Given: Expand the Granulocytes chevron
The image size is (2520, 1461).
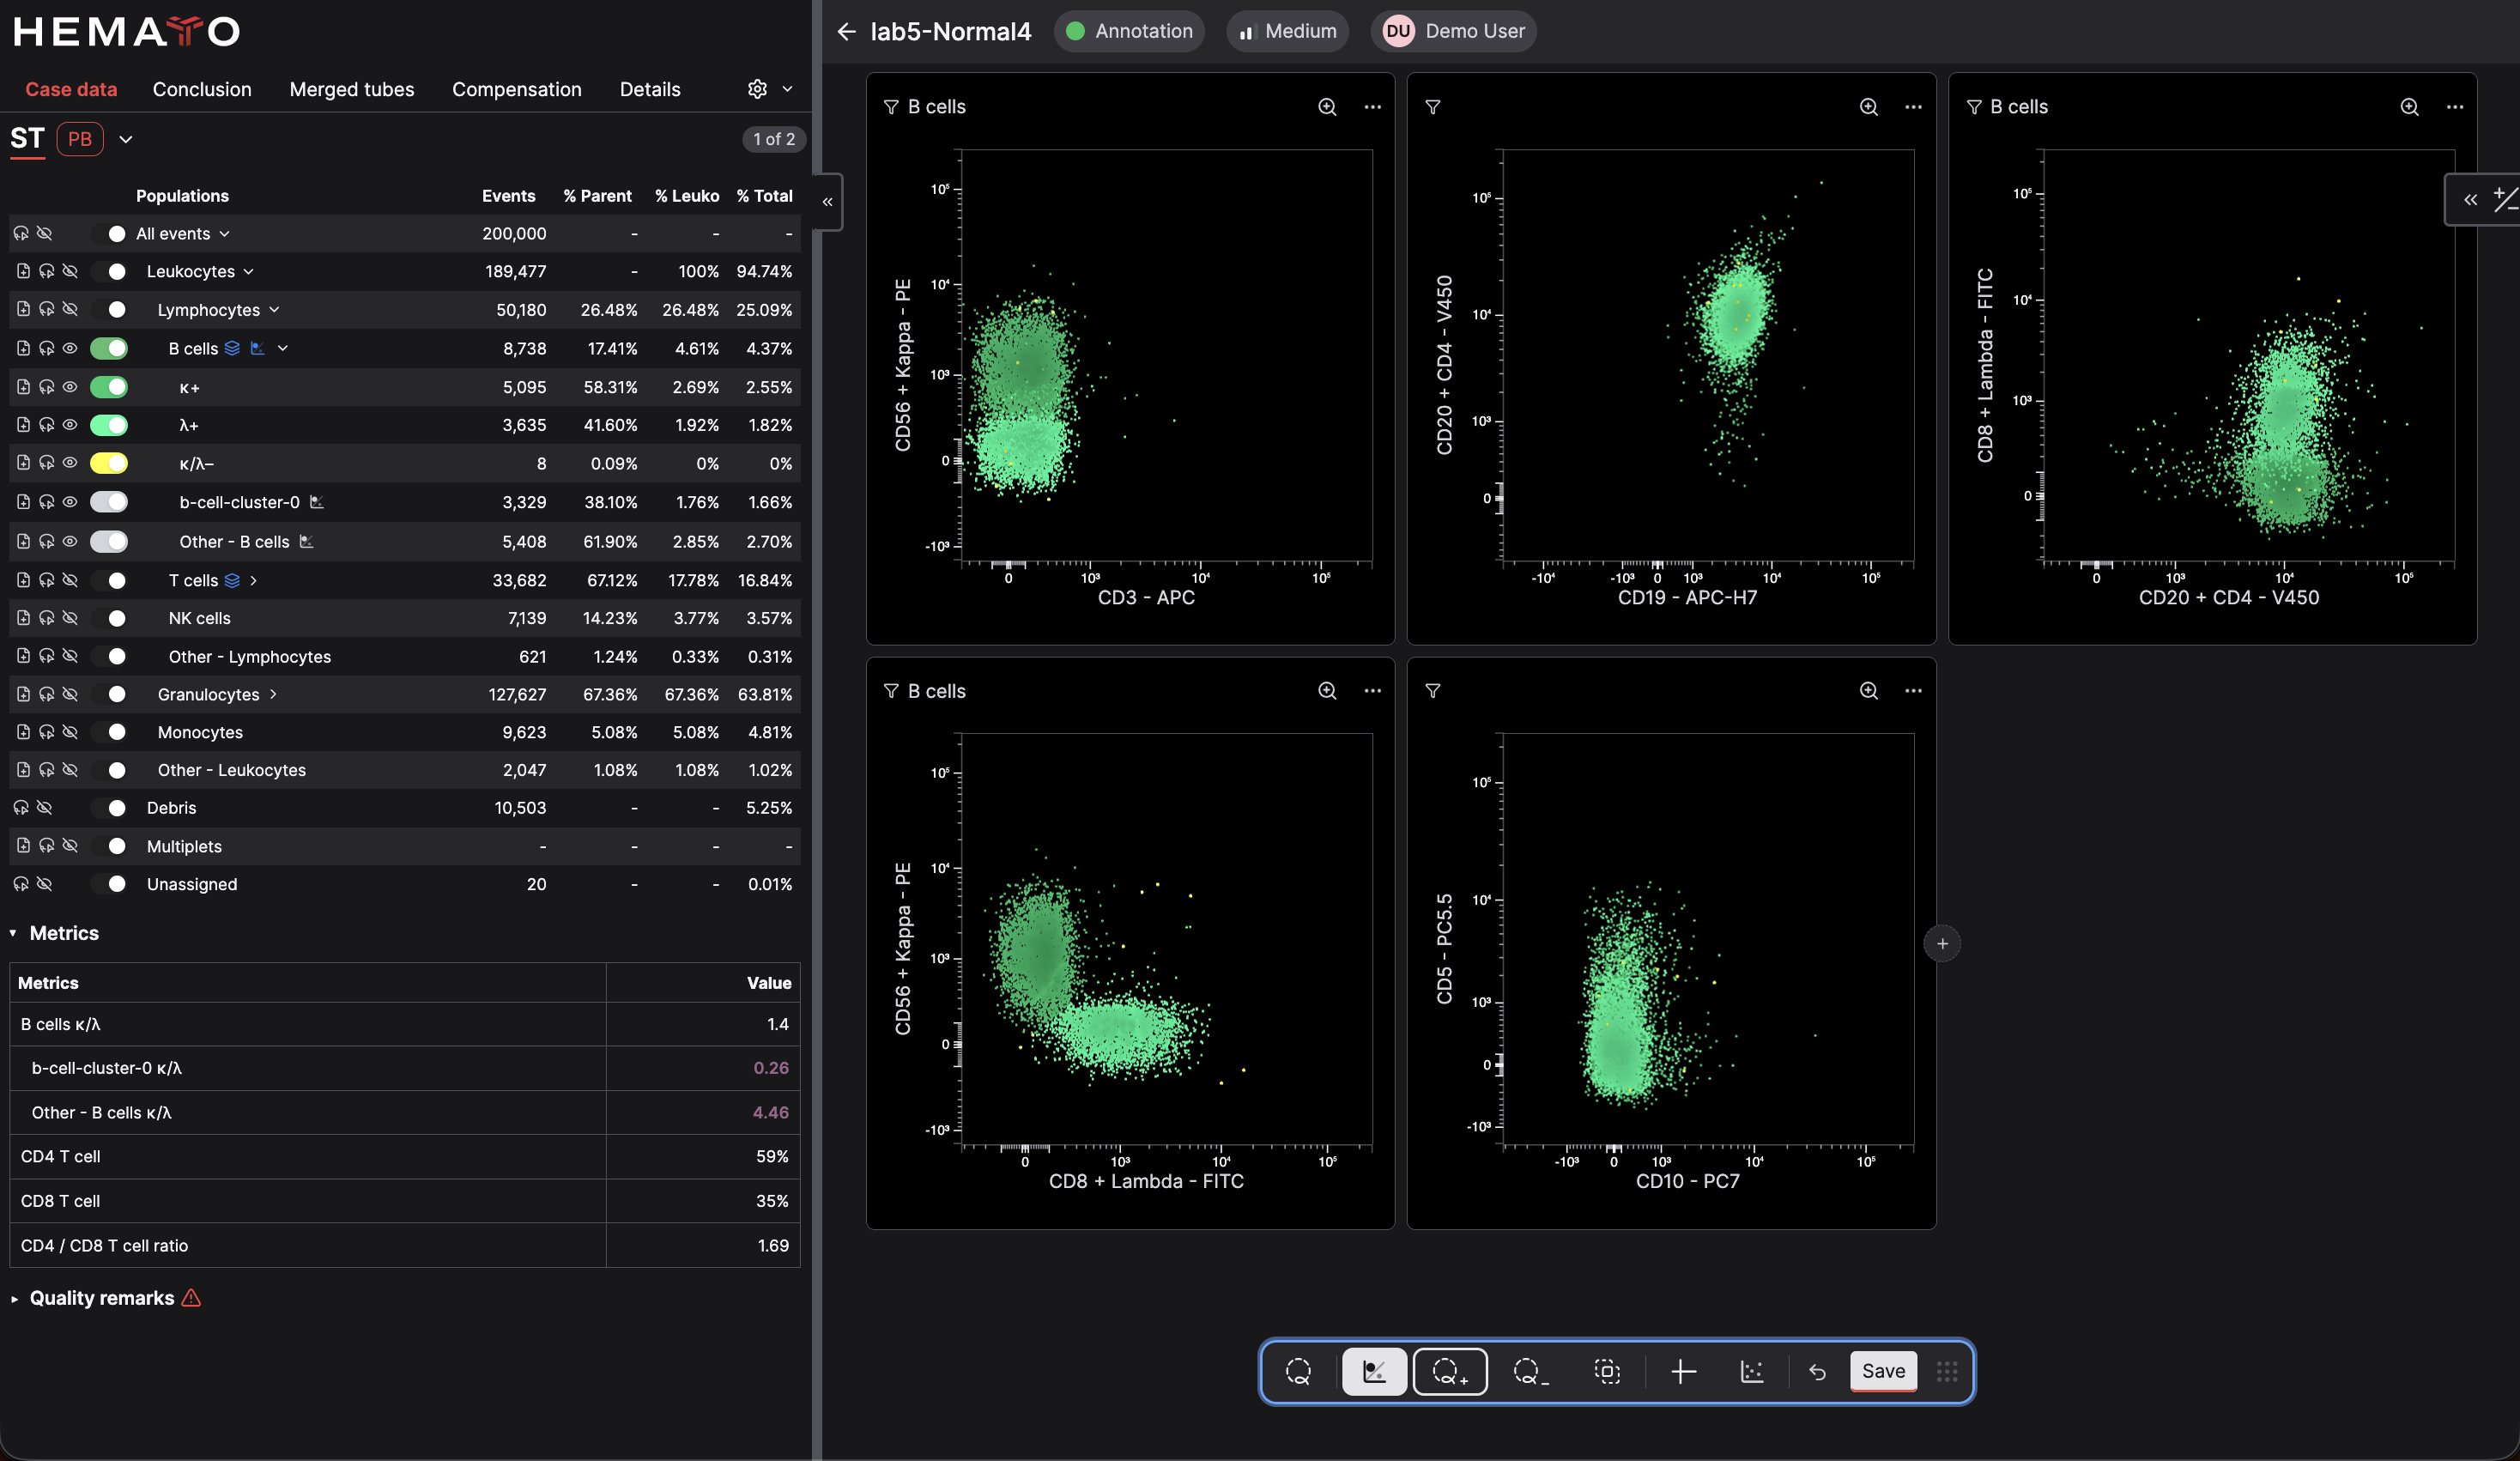Looking at the screenshot, I should coord(272,694).
